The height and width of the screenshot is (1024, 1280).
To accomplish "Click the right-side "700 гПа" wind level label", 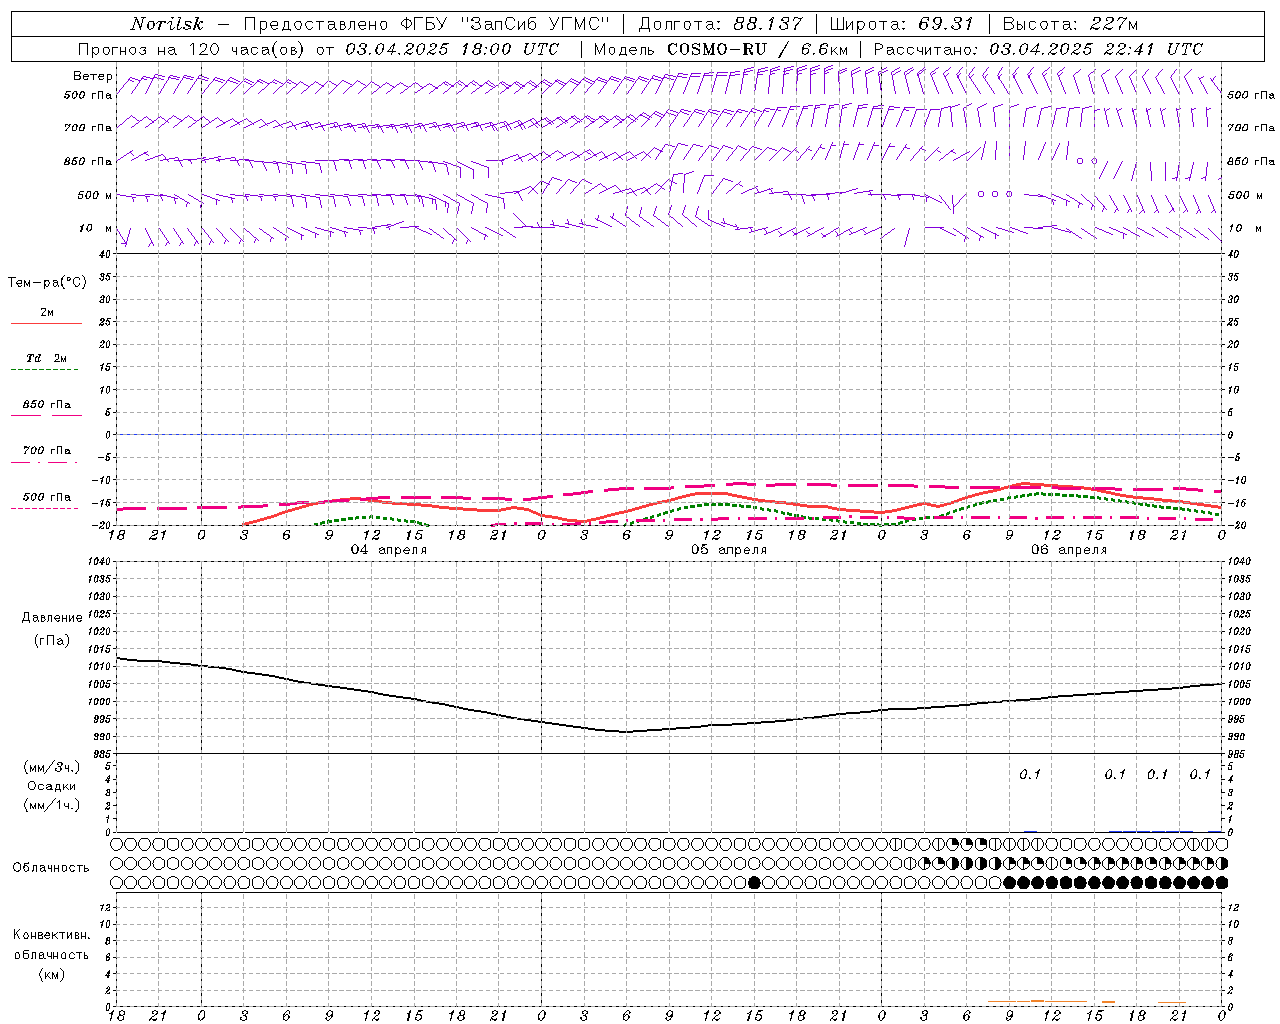I will click(x=1251, y=128).
